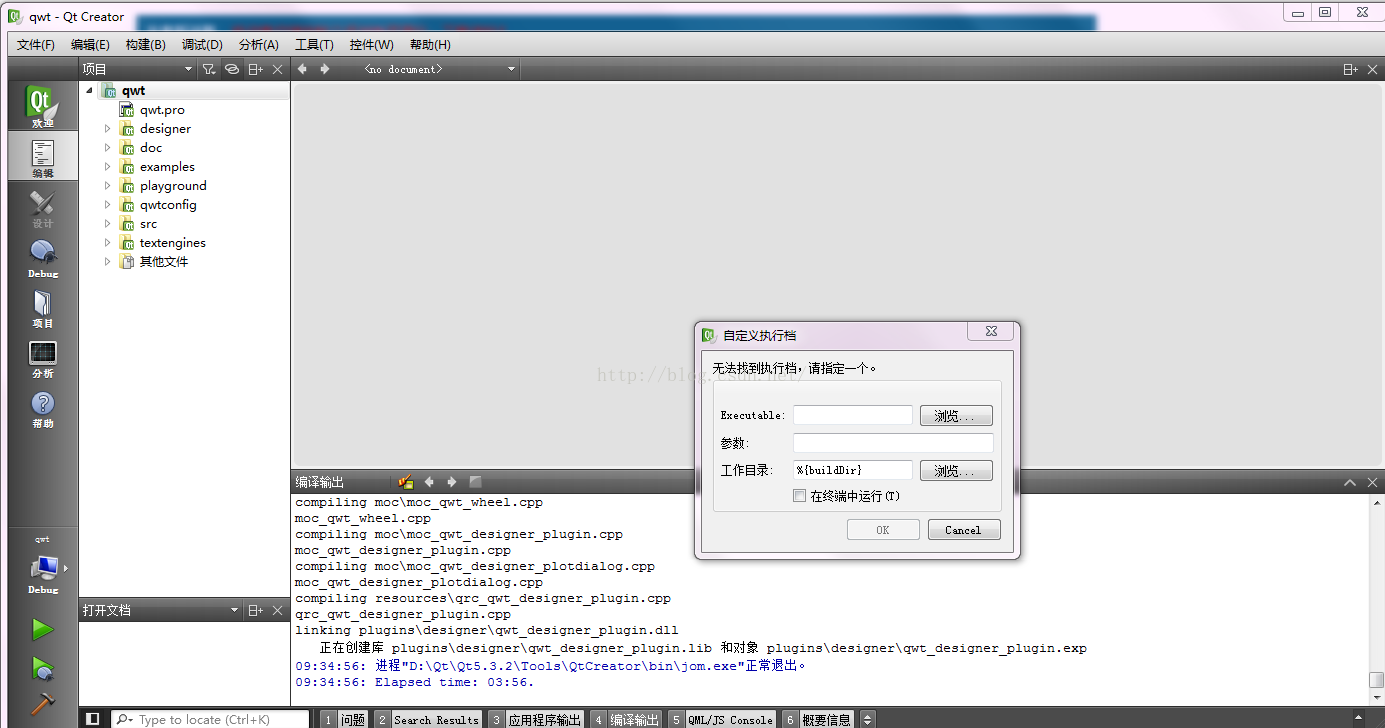Switch to the 欢迎 (Welcome) mode
1385x728 pixels.
pyautogui.click(x=42, y=106)
